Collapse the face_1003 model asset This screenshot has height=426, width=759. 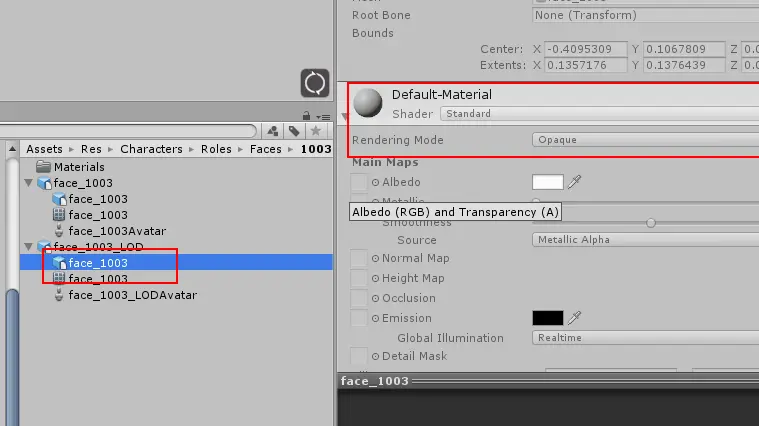click(x=29, y=183)
